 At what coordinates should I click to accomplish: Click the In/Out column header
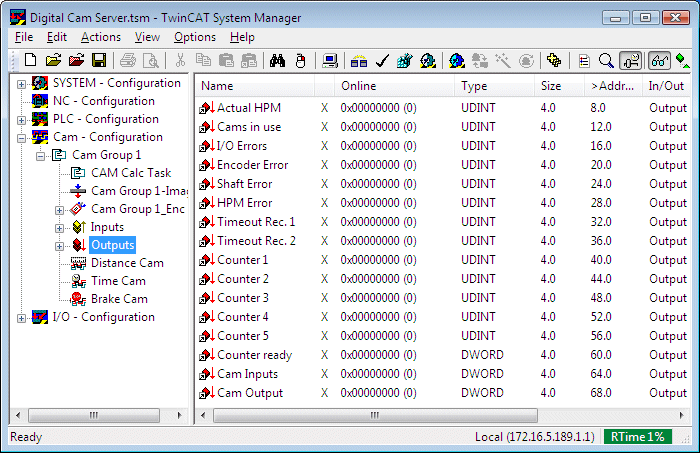(666, 86)
